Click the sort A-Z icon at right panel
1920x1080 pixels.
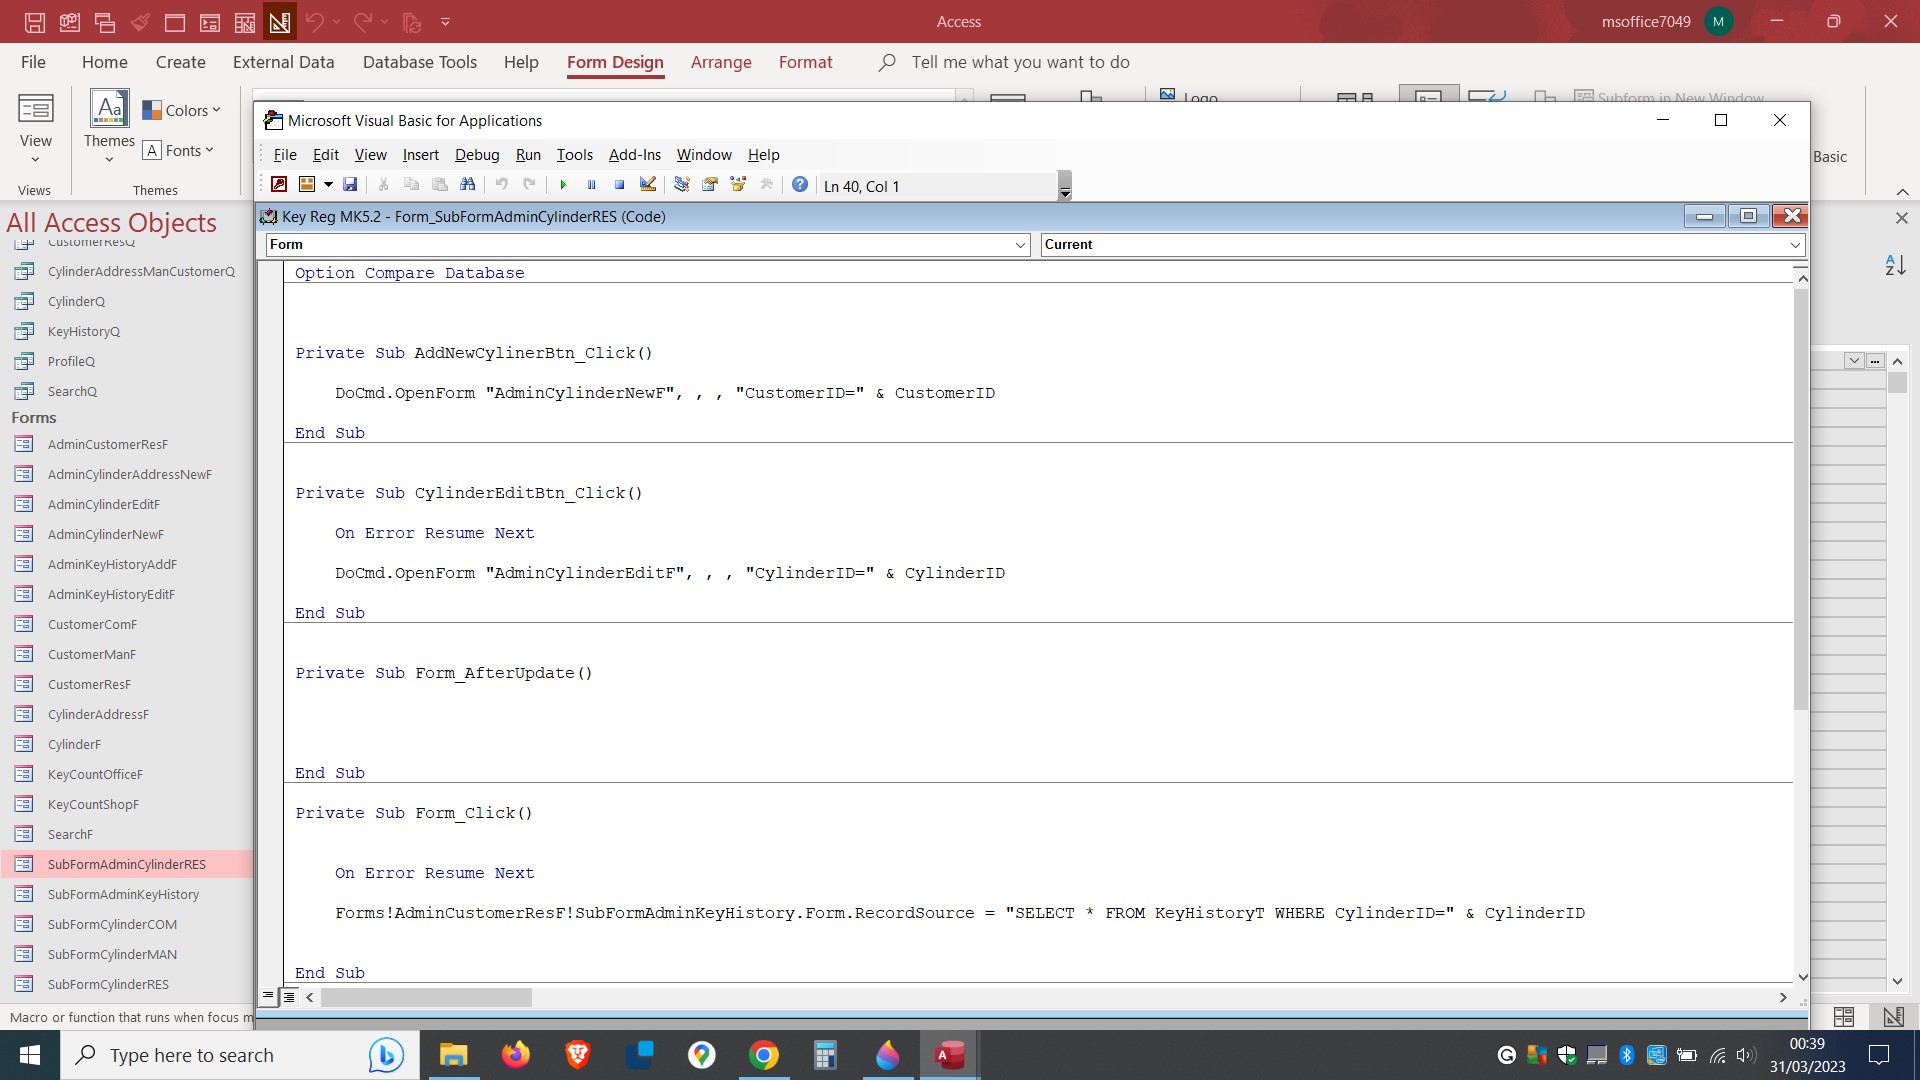point(1895,265)
